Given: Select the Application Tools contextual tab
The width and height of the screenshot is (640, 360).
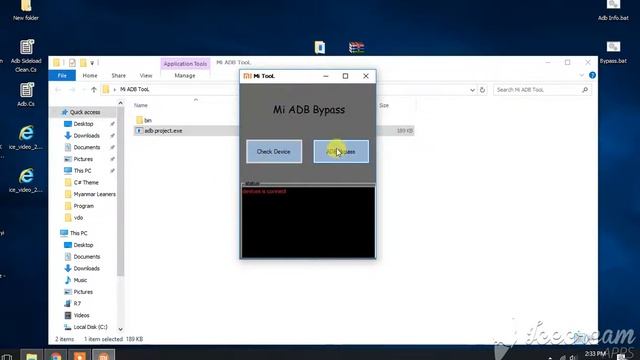Looking at the screenshot, I should 185,64.
